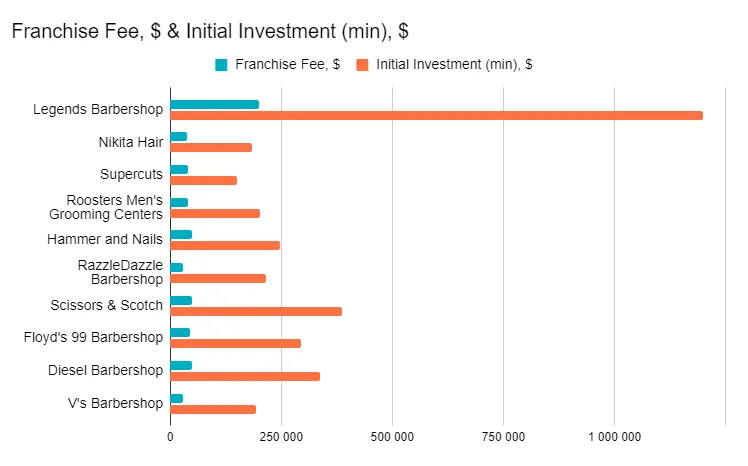Click Floyd's 99 Barbershop orange bar
Screen dimensions: 748x466
pos(235,343)
